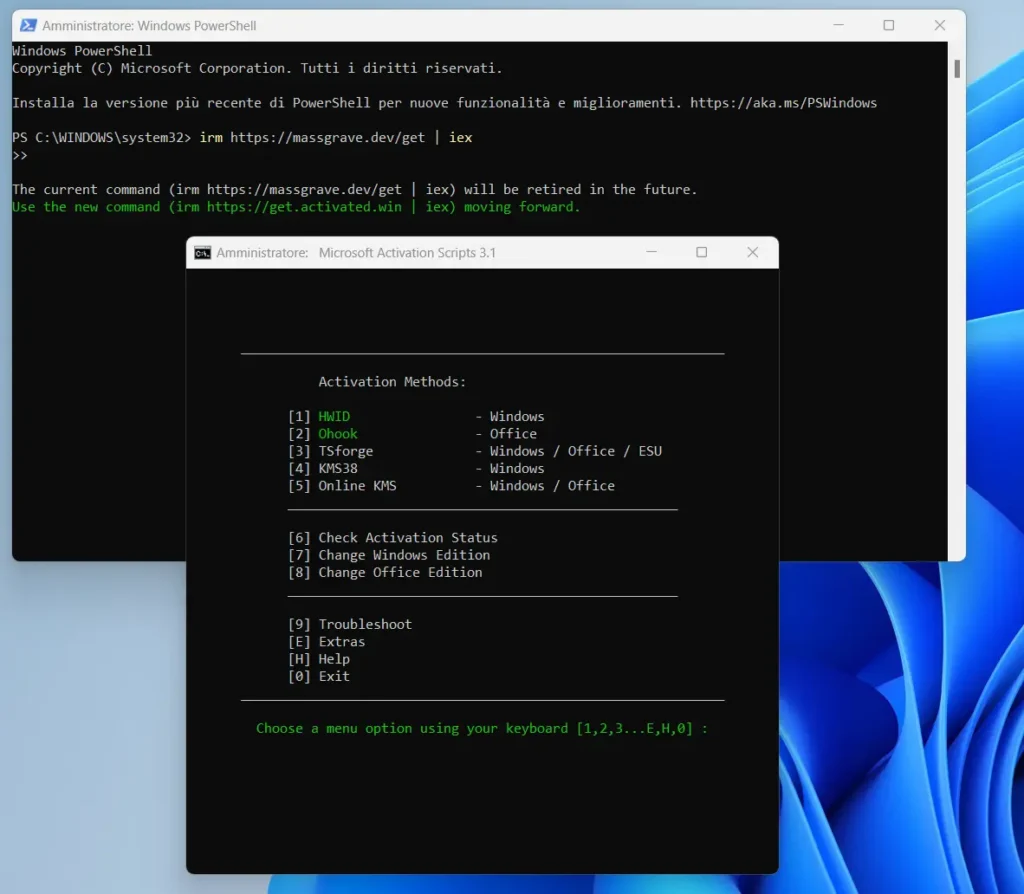
Task: Click the Check Activation Status line
Action: pos(392,537)
